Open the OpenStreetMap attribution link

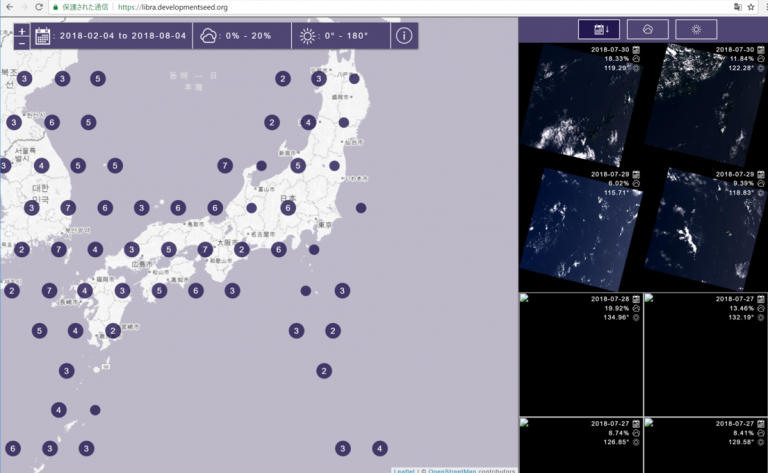(452, 471)
